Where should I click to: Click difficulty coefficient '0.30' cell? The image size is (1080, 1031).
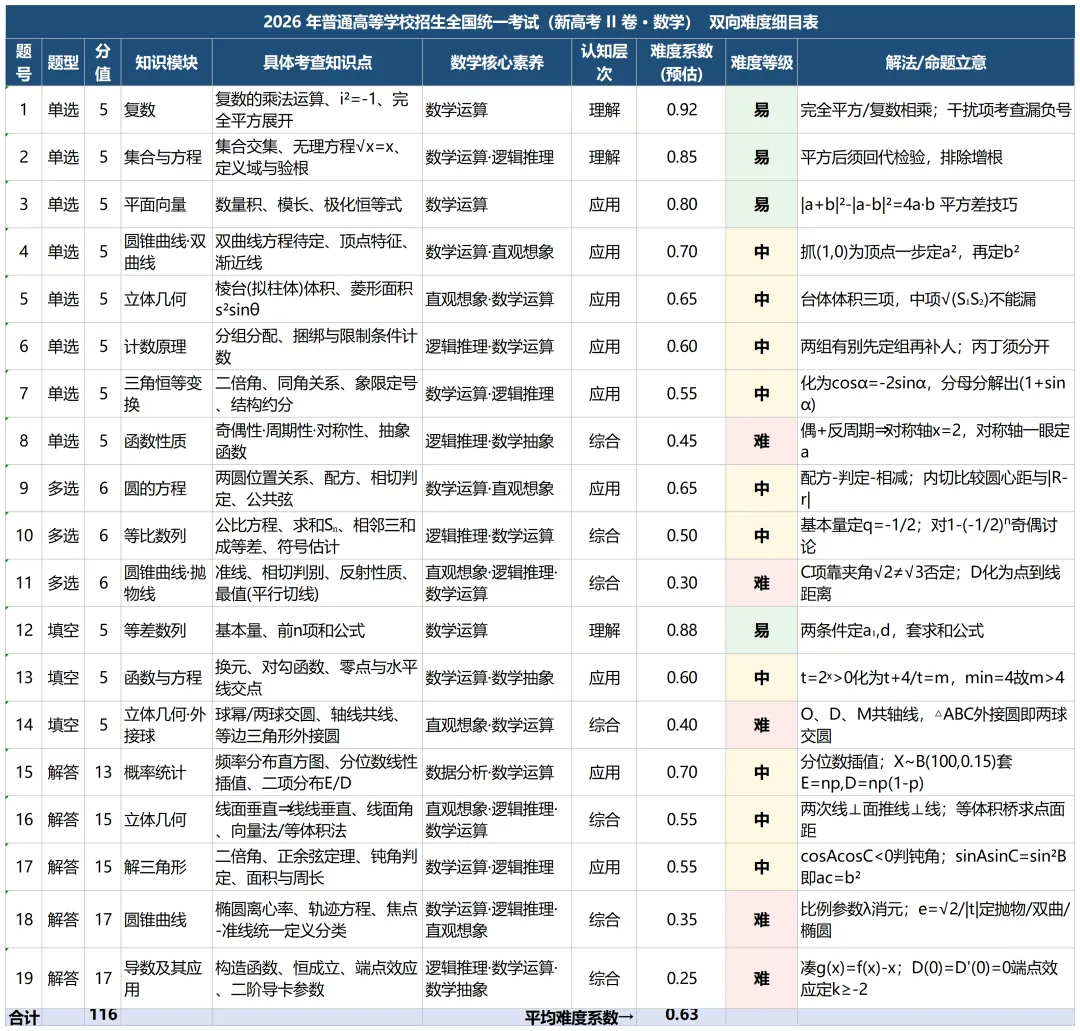click(681, 583)
